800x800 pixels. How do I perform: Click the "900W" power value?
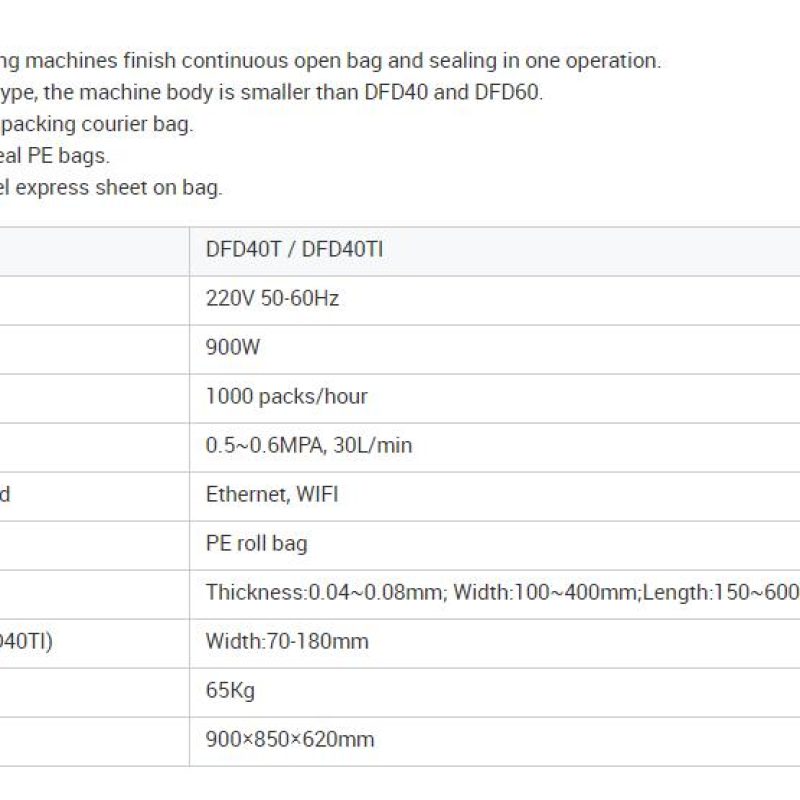233,347
